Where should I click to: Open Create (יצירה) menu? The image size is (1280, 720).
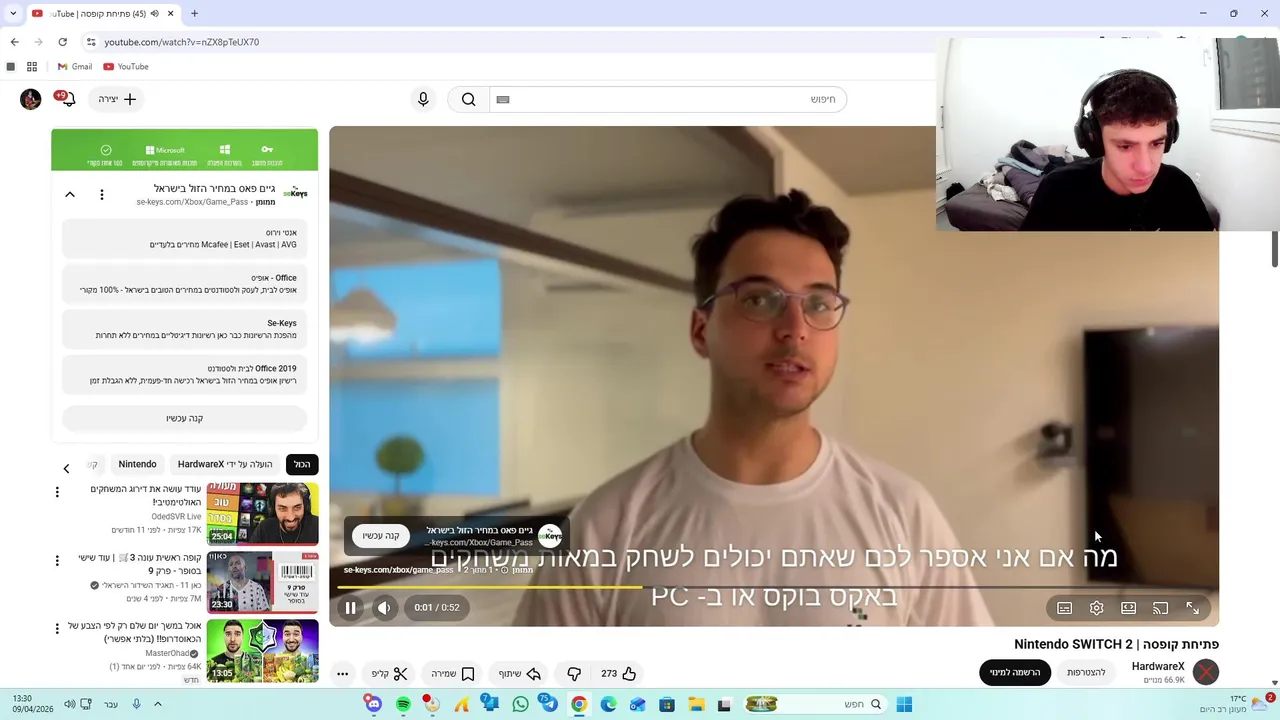pyautogui.click(x=117, y=99)
